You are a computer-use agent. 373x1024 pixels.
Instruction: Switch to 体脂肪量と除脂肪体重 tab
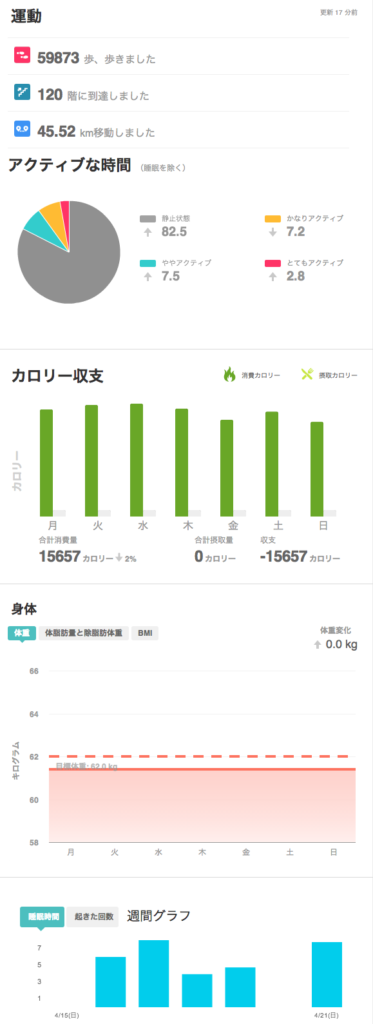pos(84,633)
